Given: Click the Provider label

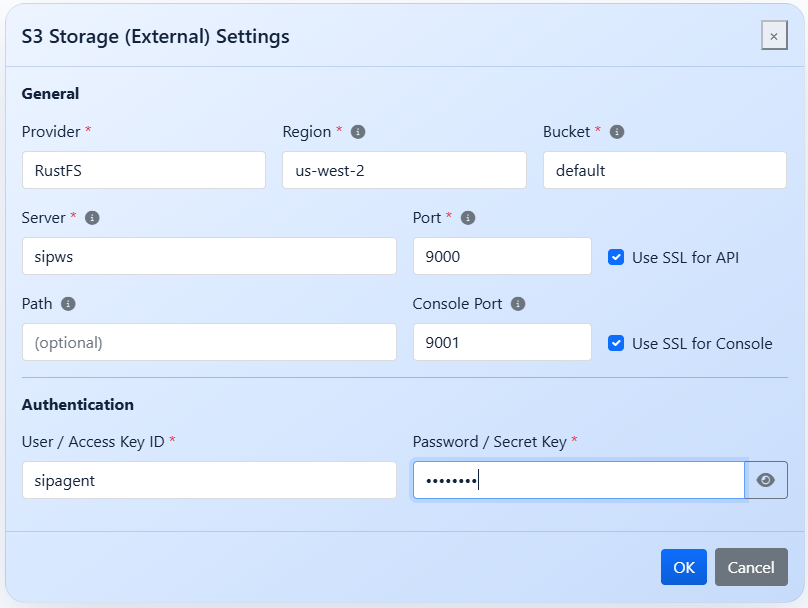Looking at the screenshot, I should click(51, 132).
